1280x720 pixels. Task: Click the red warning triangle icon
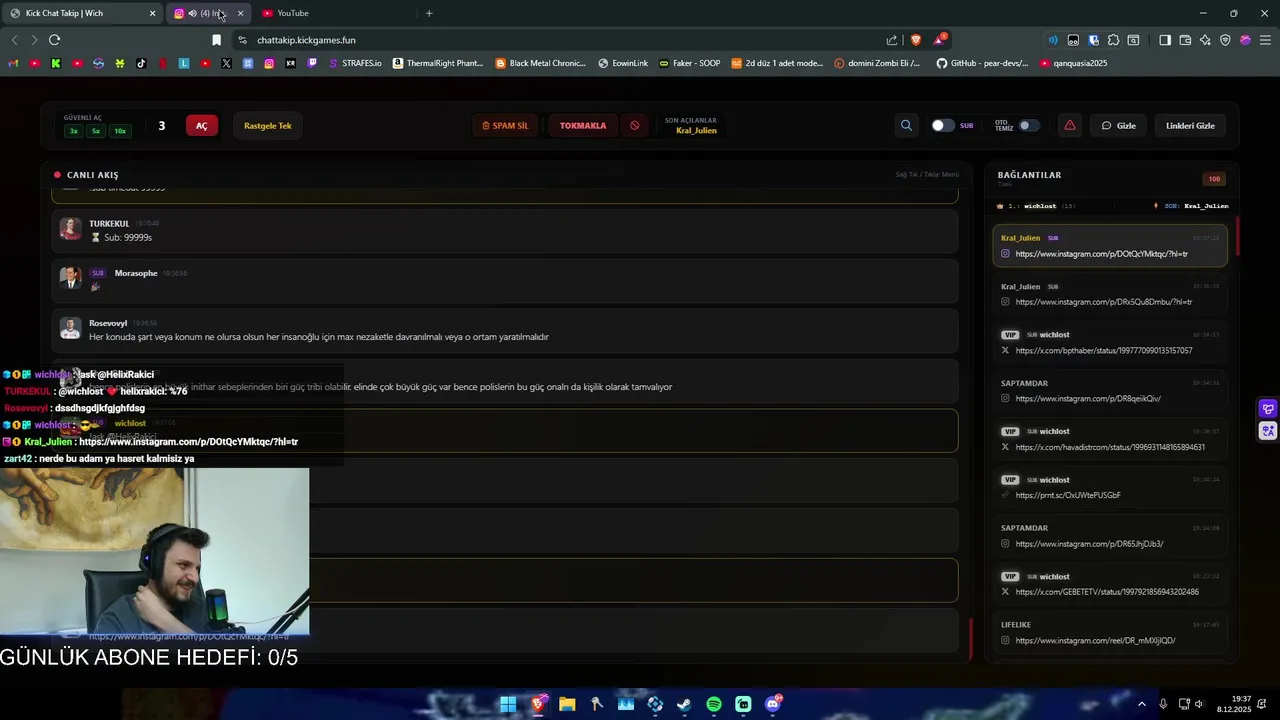[x=1070, y=126]
